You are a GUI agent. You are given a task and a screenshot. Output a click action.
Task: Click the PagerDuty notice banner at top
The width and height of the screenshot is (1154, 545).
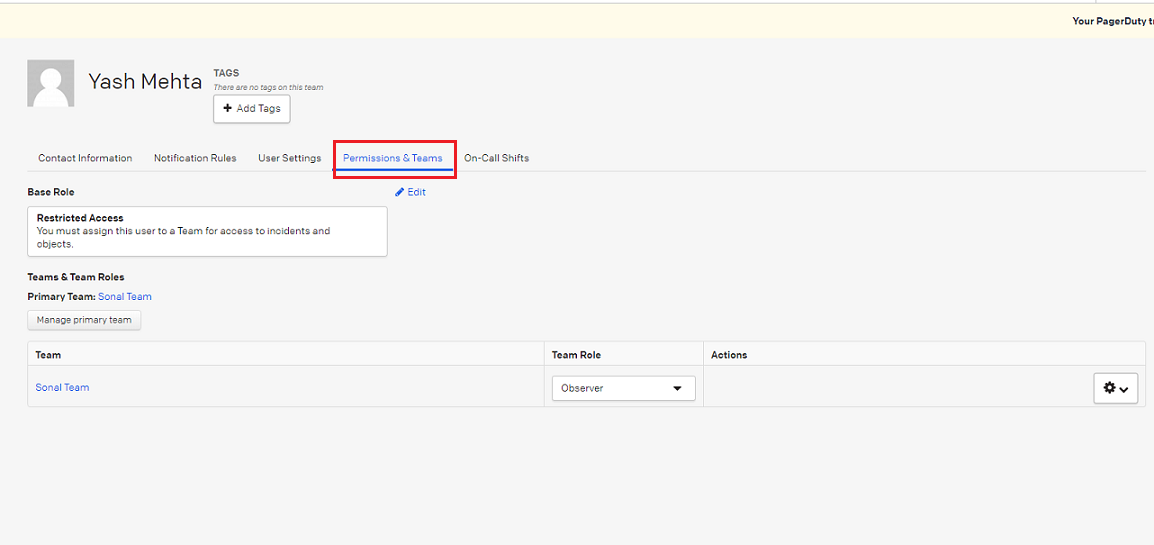[x=1112, y=21]
